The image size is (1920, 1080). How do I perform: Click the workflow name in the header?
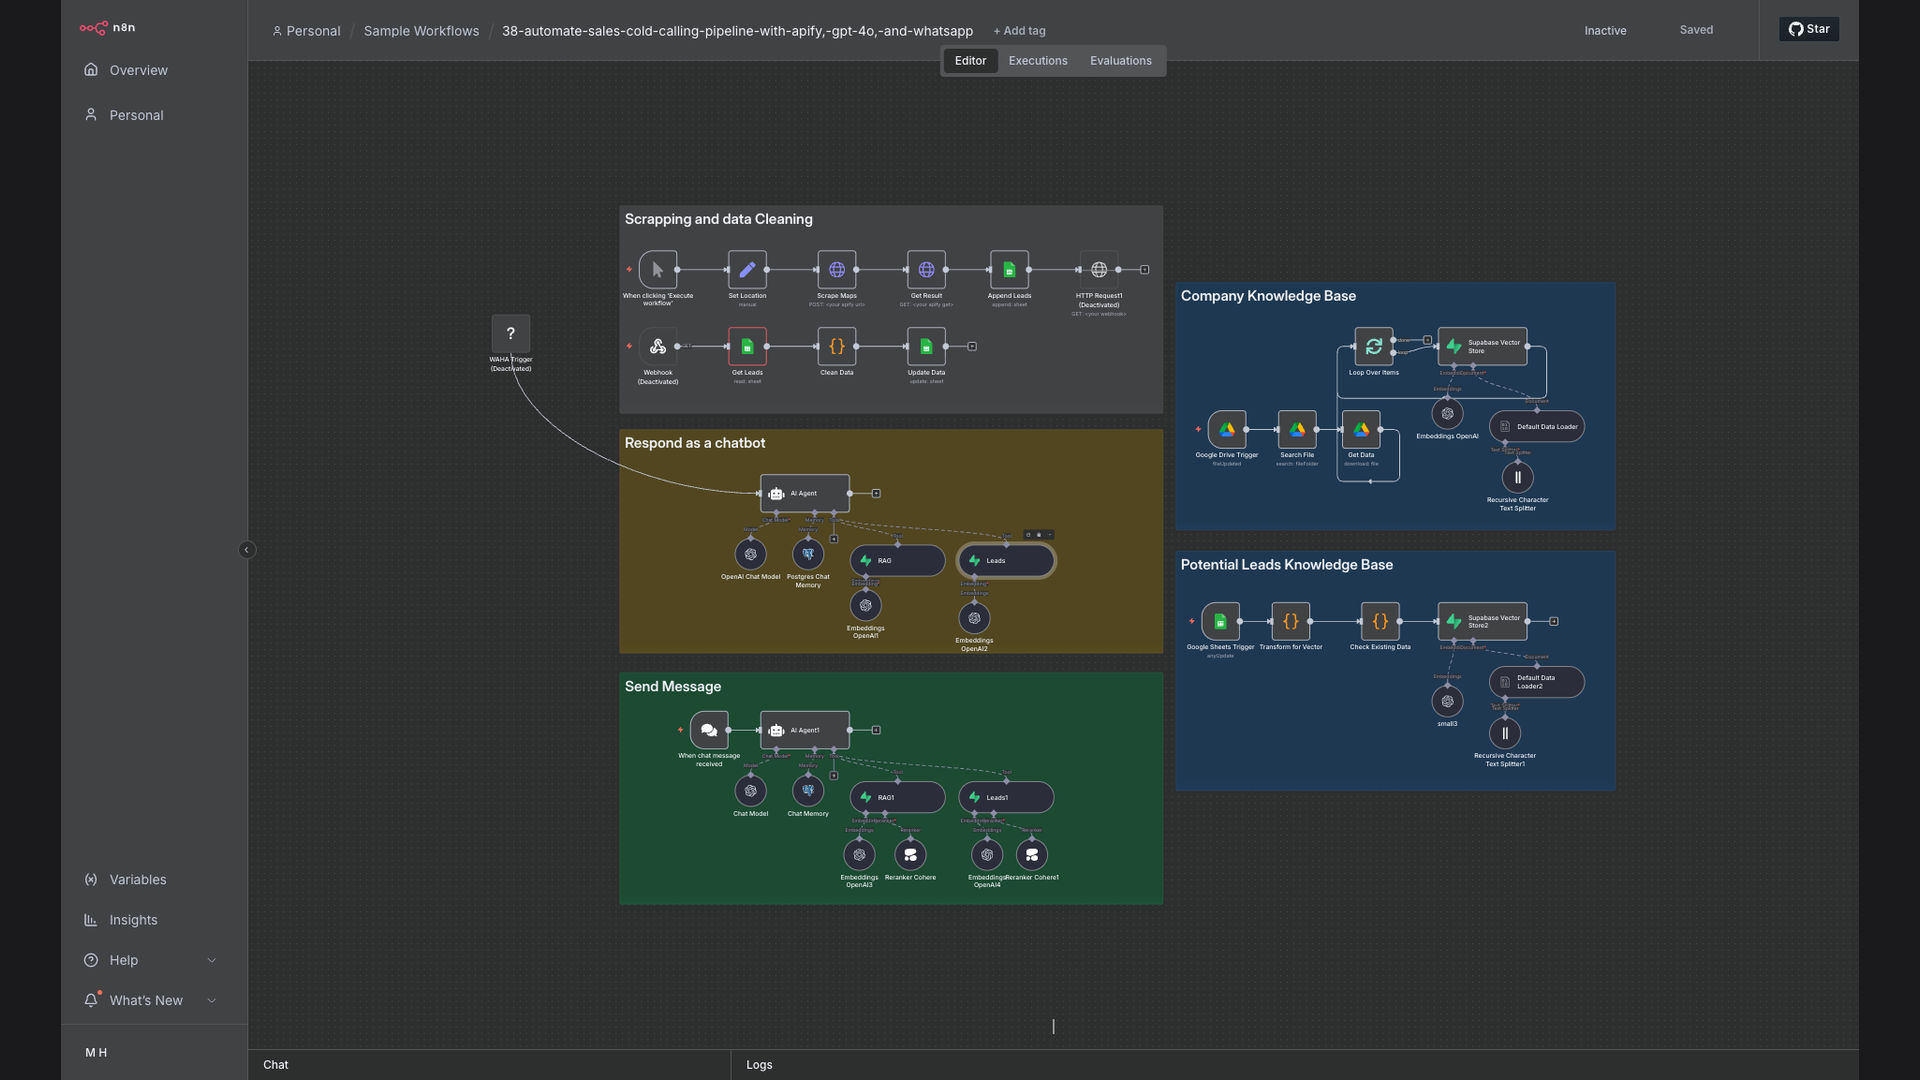[737, 31]
